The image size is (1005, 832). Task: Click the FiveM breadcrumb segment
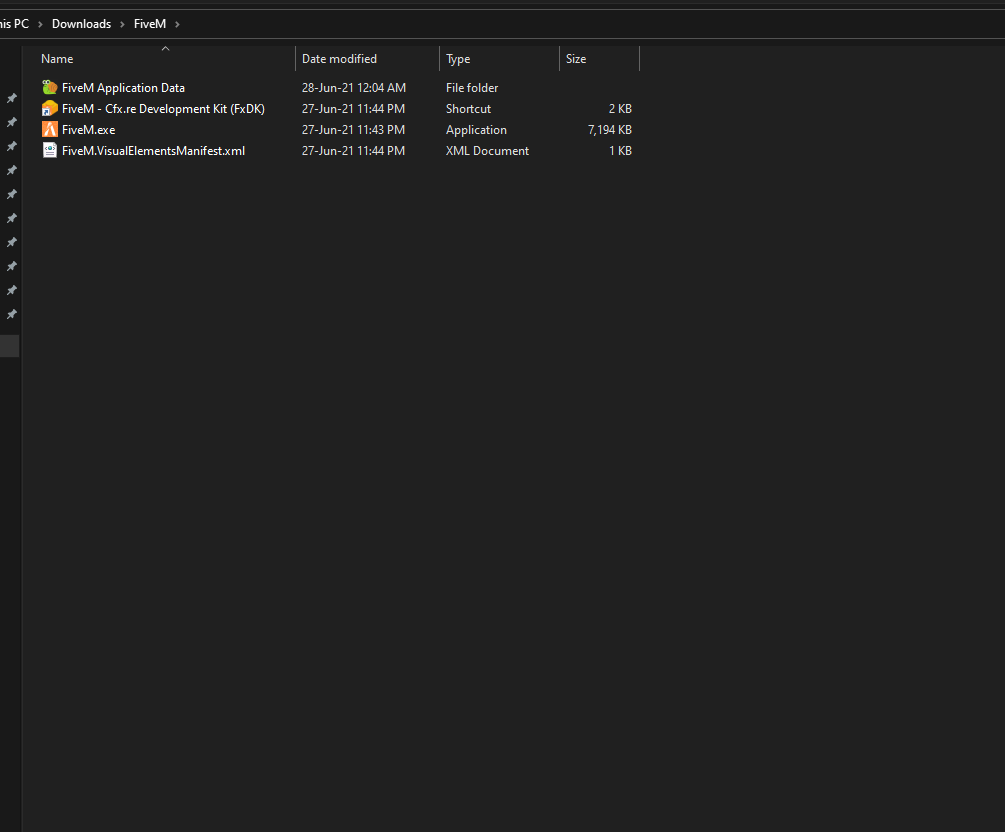(149, 23)
